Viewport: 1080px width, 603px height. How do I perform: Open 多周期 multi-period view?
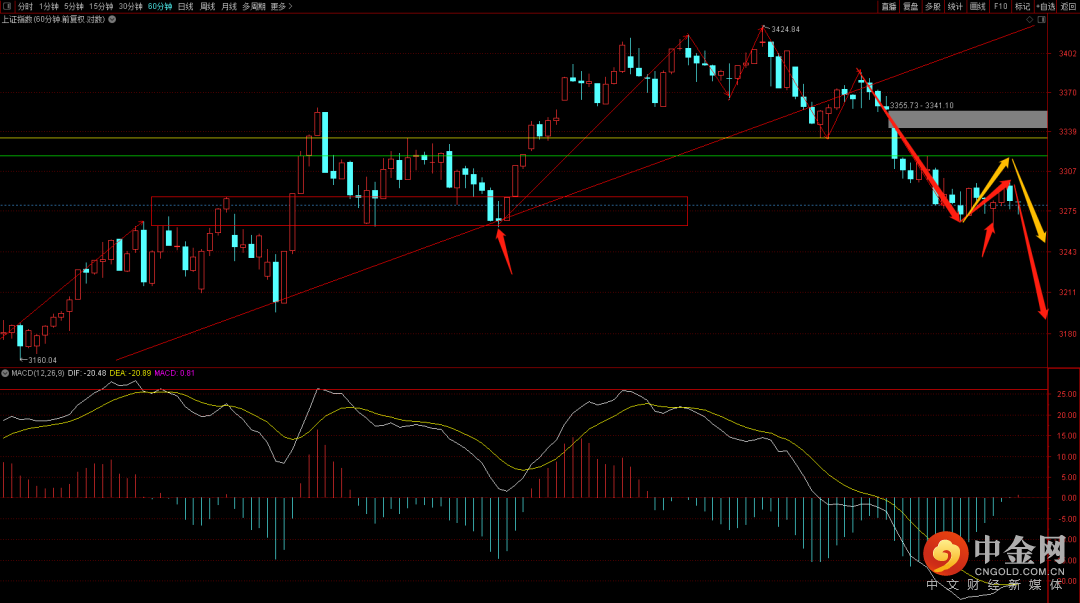pos(253,6)
